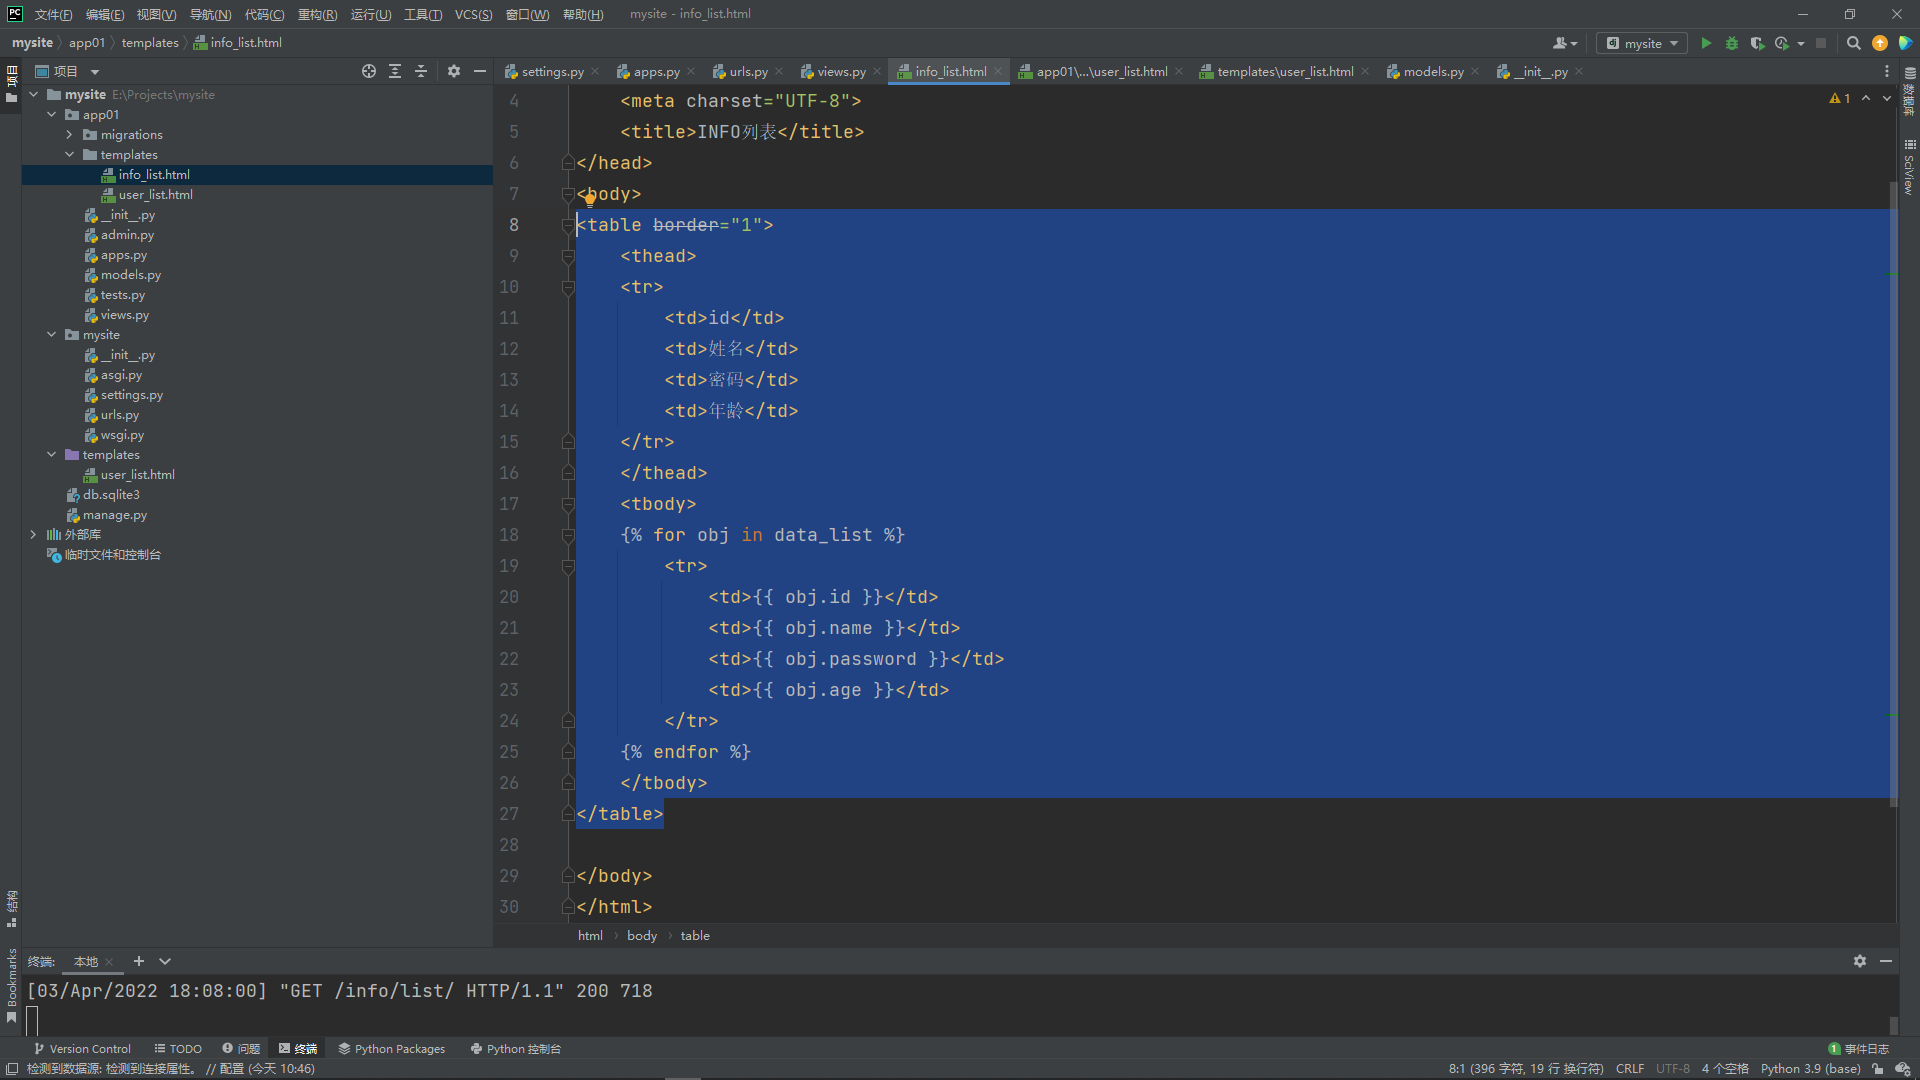The image size is (1920, 1080).
Task: Click the Select Opened File target icon
Action: (369, 71)
